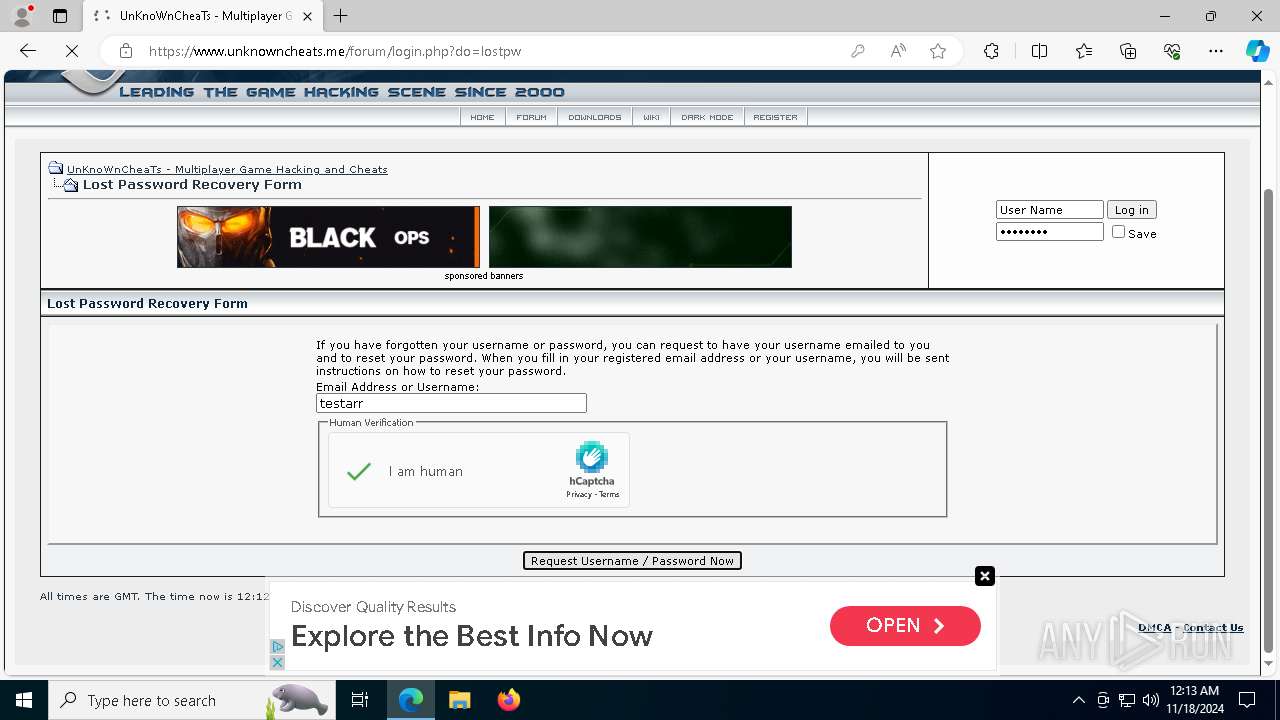Screen dimensions: 1280x720
Task: Open Microsoft Edge from the taskbar
Action: click(x=411, y=700)
